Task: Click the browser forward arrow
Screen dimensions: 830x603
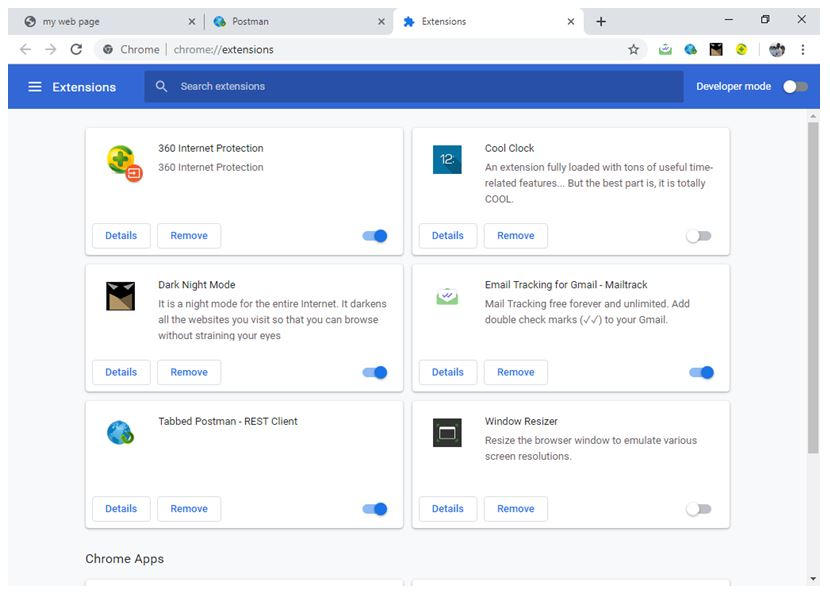Action: pos(50,49)
